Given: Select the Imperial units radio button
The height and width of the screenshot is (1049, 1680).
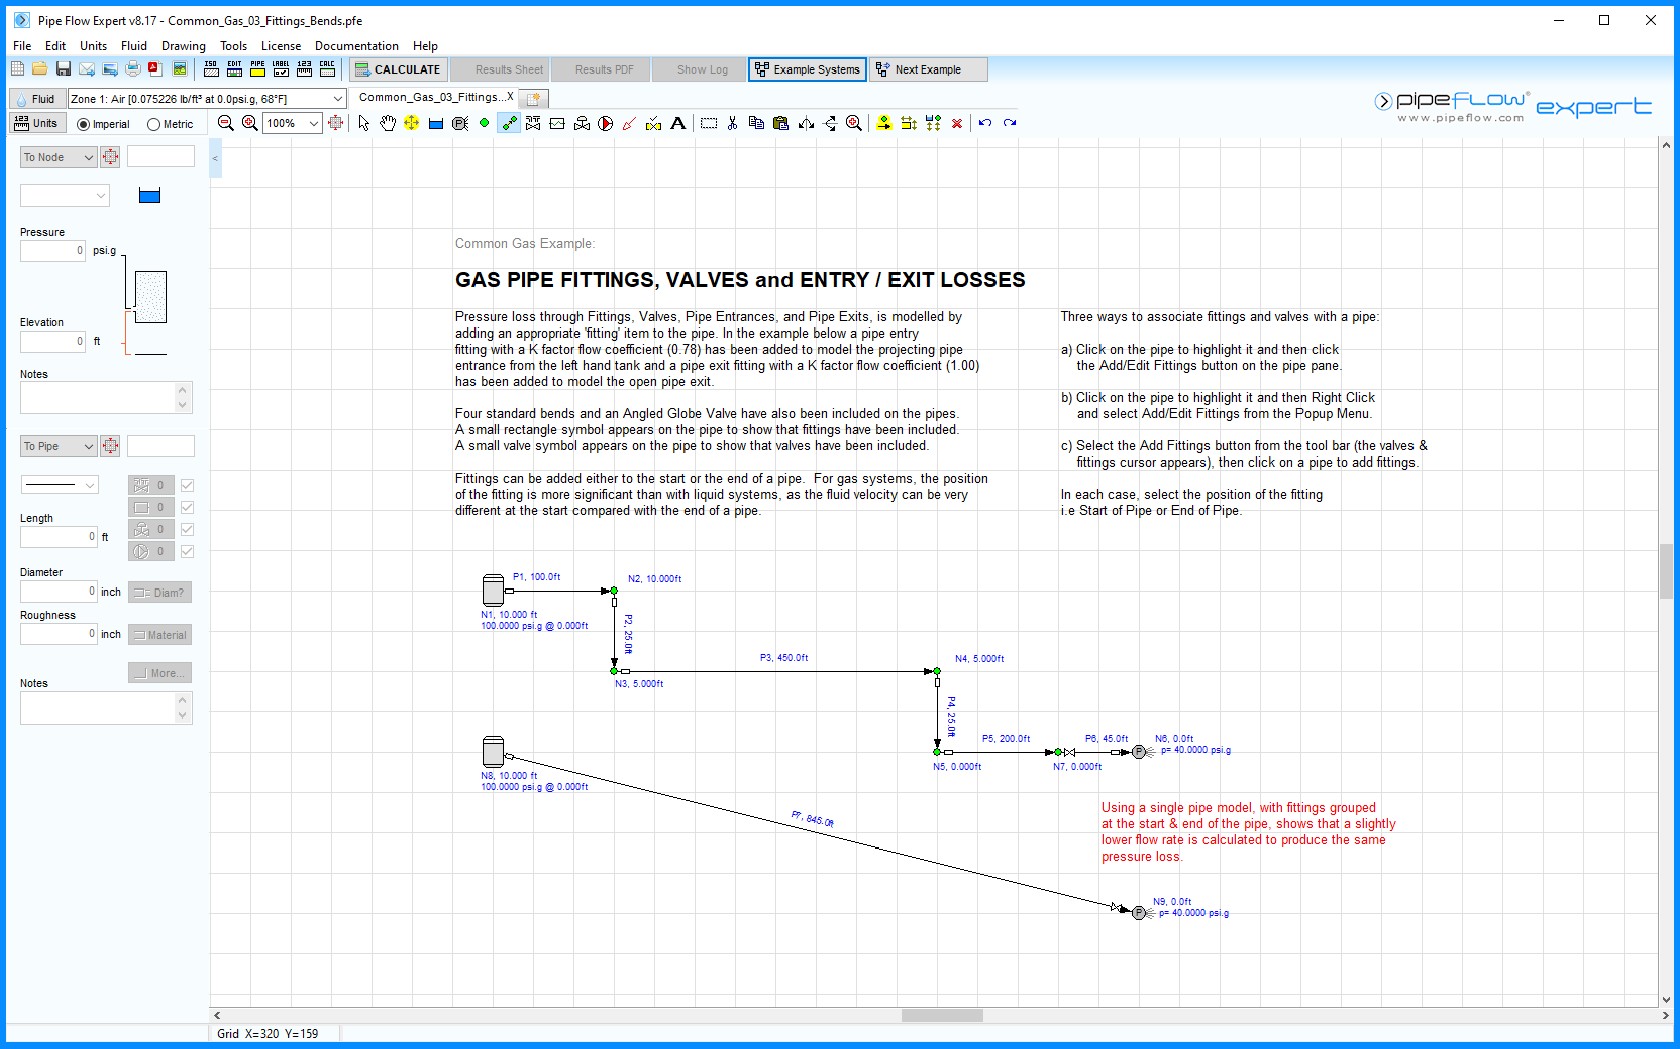Looking at the screenshot, I should (83, 125).
